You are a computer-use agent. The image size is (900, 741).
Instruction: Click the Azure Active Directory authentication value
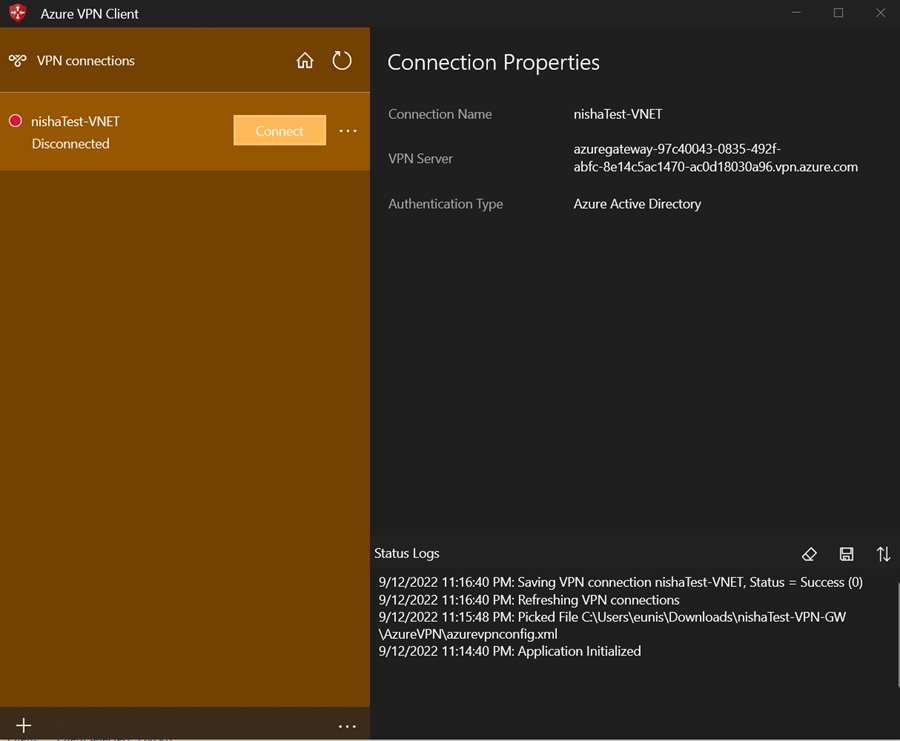coord(637,203)
